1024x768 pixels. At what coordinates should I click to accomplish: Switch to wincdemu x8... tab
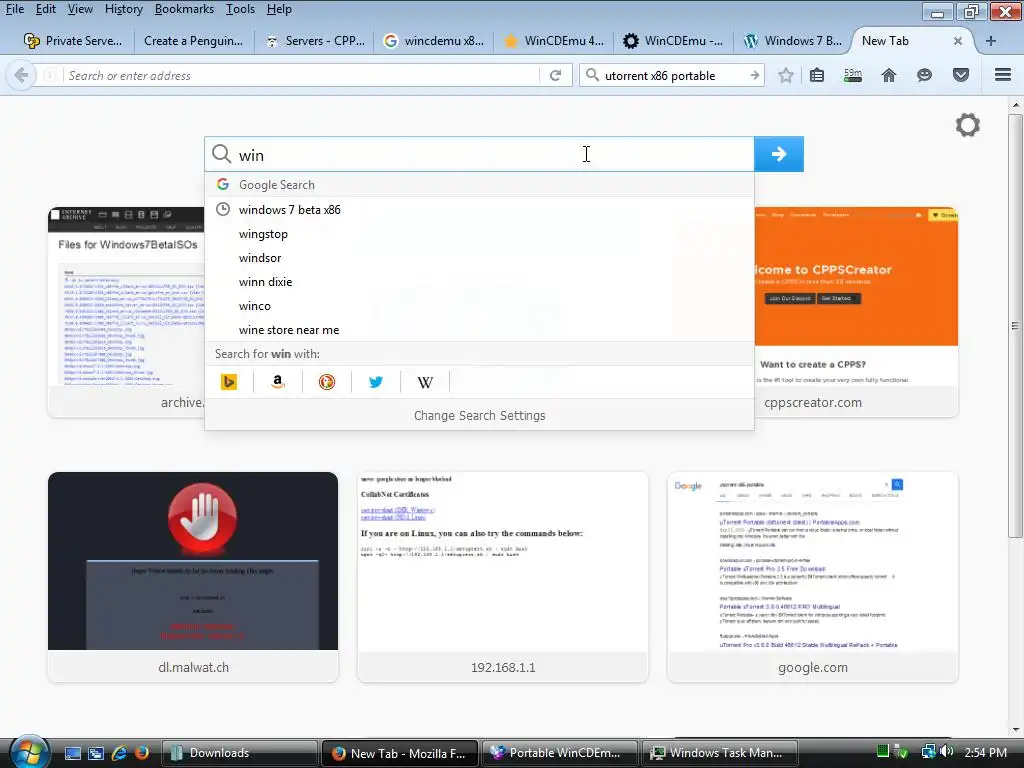[434, 40]
